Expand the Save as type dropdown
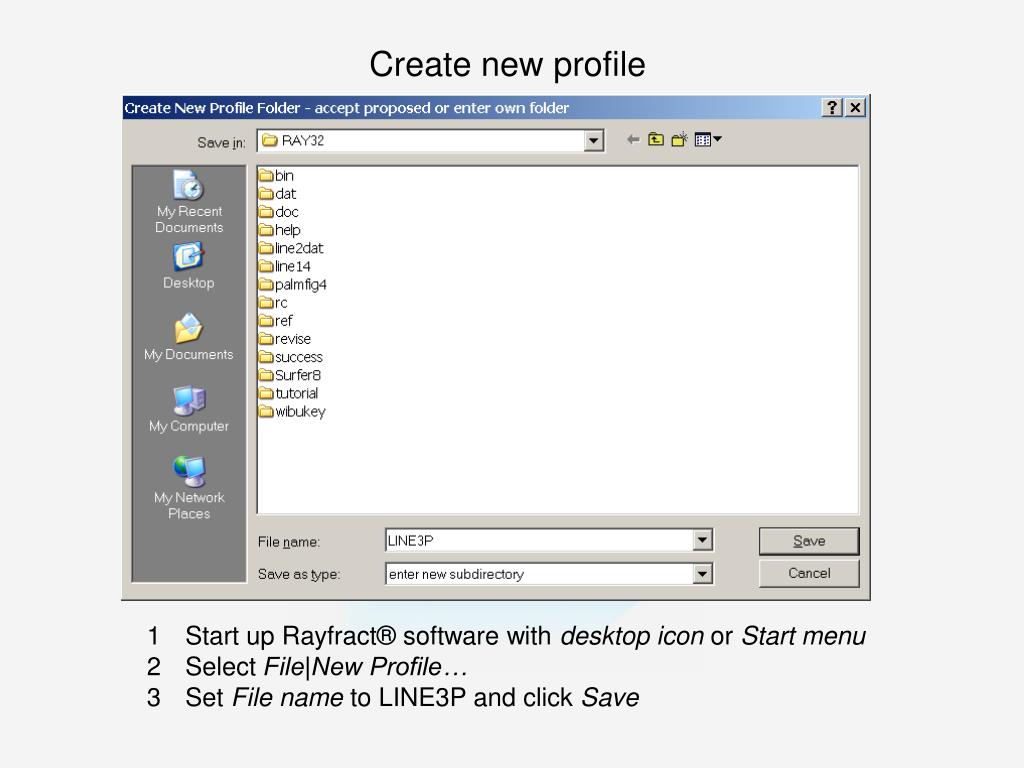Screen dimensions: 1024x768 (702, 574)
